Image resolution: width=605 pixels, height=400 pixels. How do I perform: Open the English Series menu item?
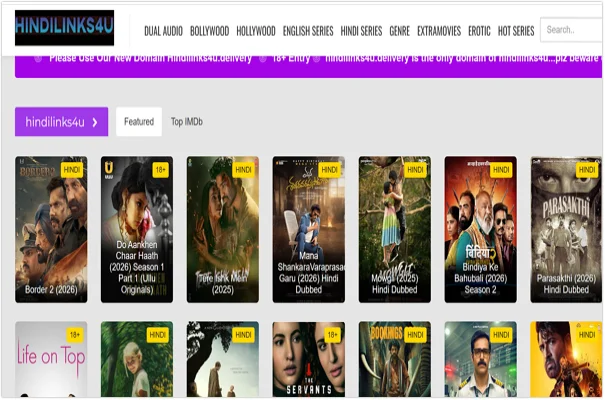(308, 31)
